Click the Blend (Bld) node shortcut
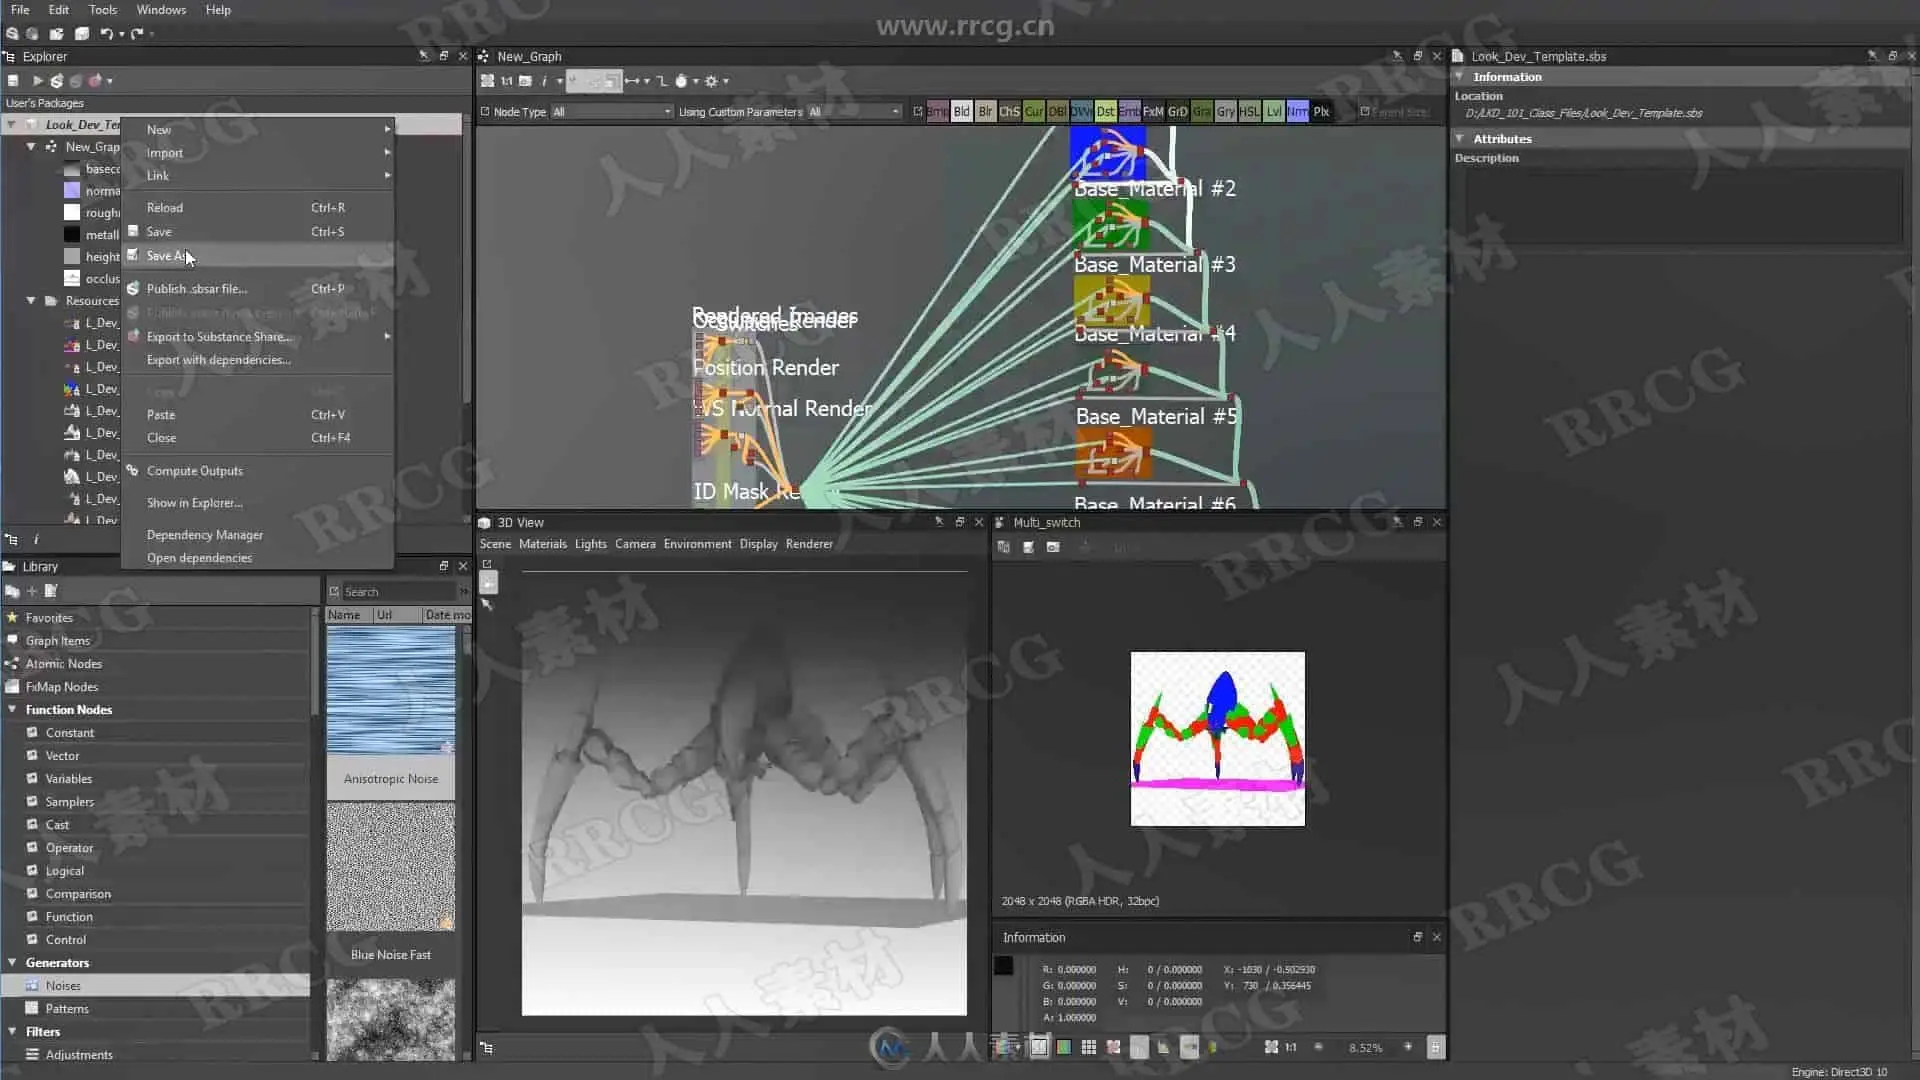This screenshot has height=1080, width=1920. (x=961, y=112)
